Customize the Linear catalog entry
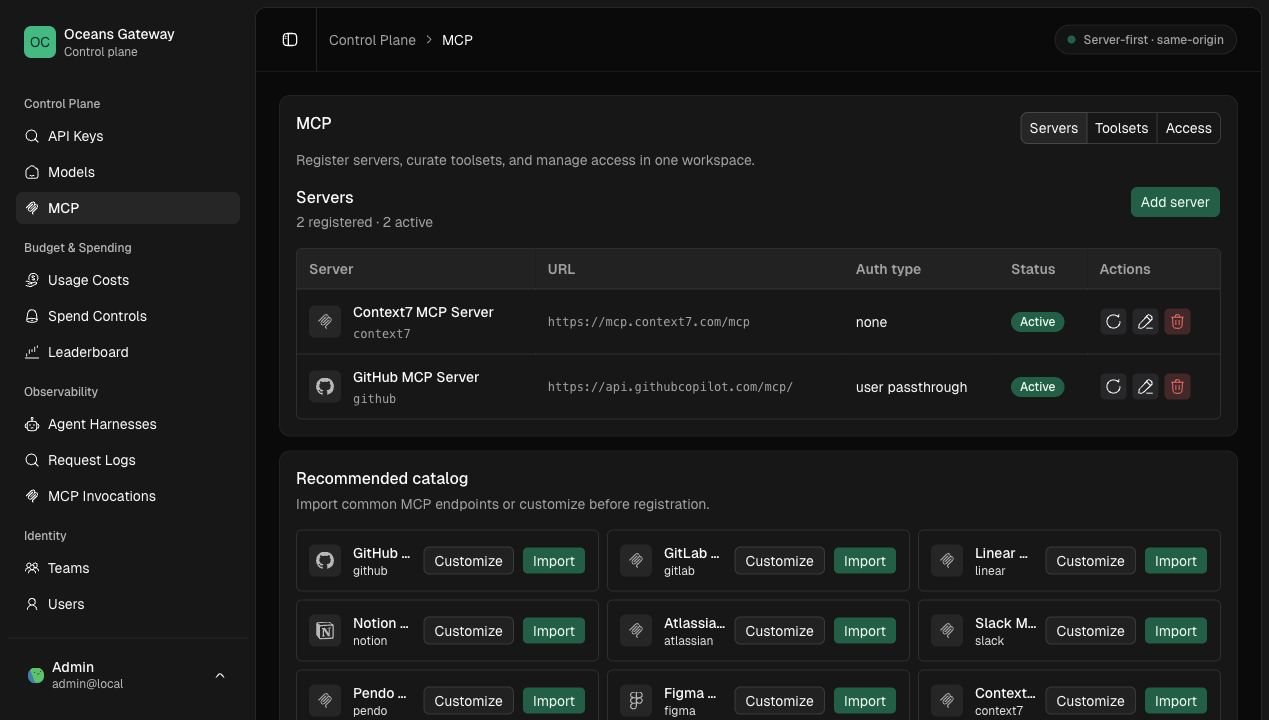Viewport: 1269px width, 720px height. [1090, 561]
